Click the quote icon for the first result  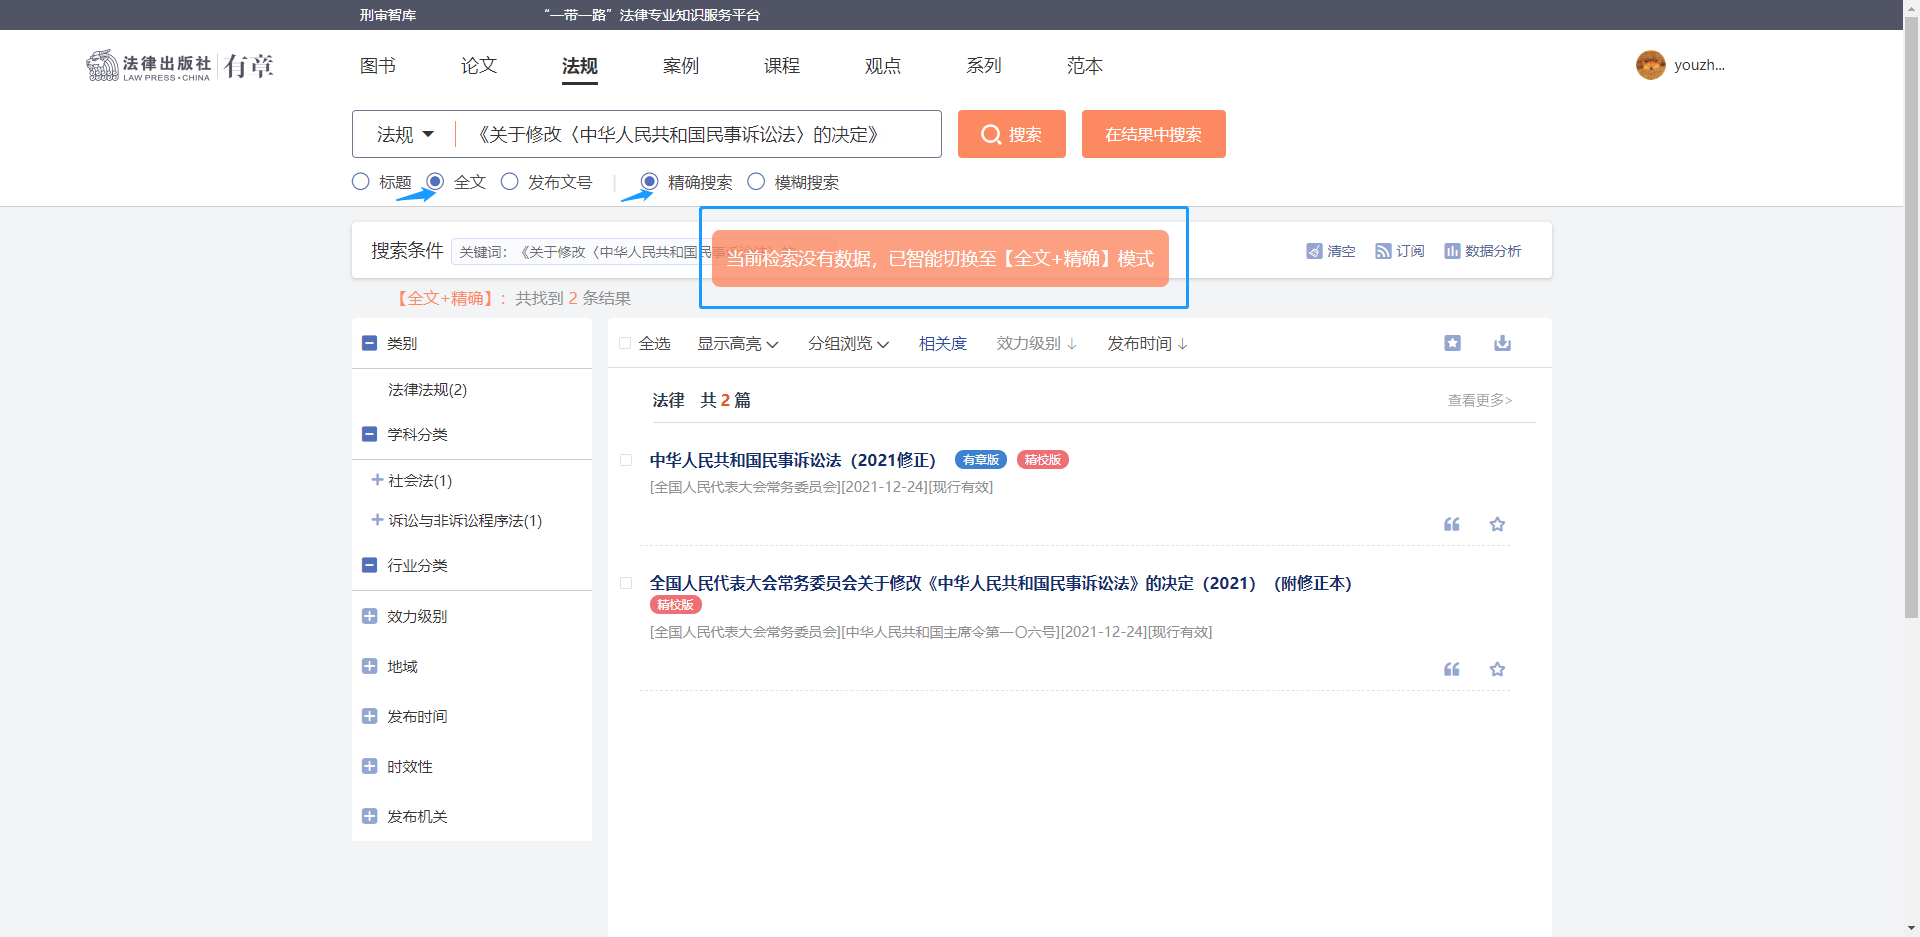point(1451,524)
